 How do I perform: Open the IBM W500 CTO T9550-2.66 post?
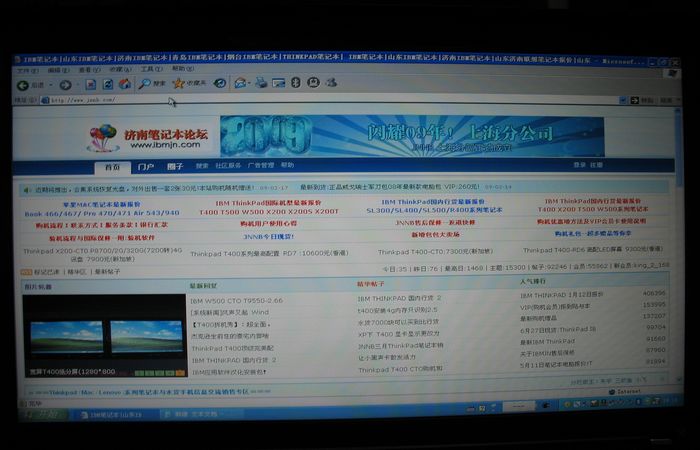237,301
